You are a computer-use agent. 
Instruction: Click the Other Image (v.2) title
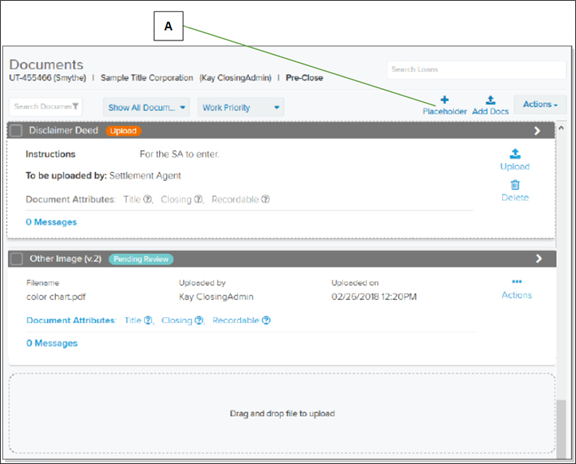(x=65, y=259)
